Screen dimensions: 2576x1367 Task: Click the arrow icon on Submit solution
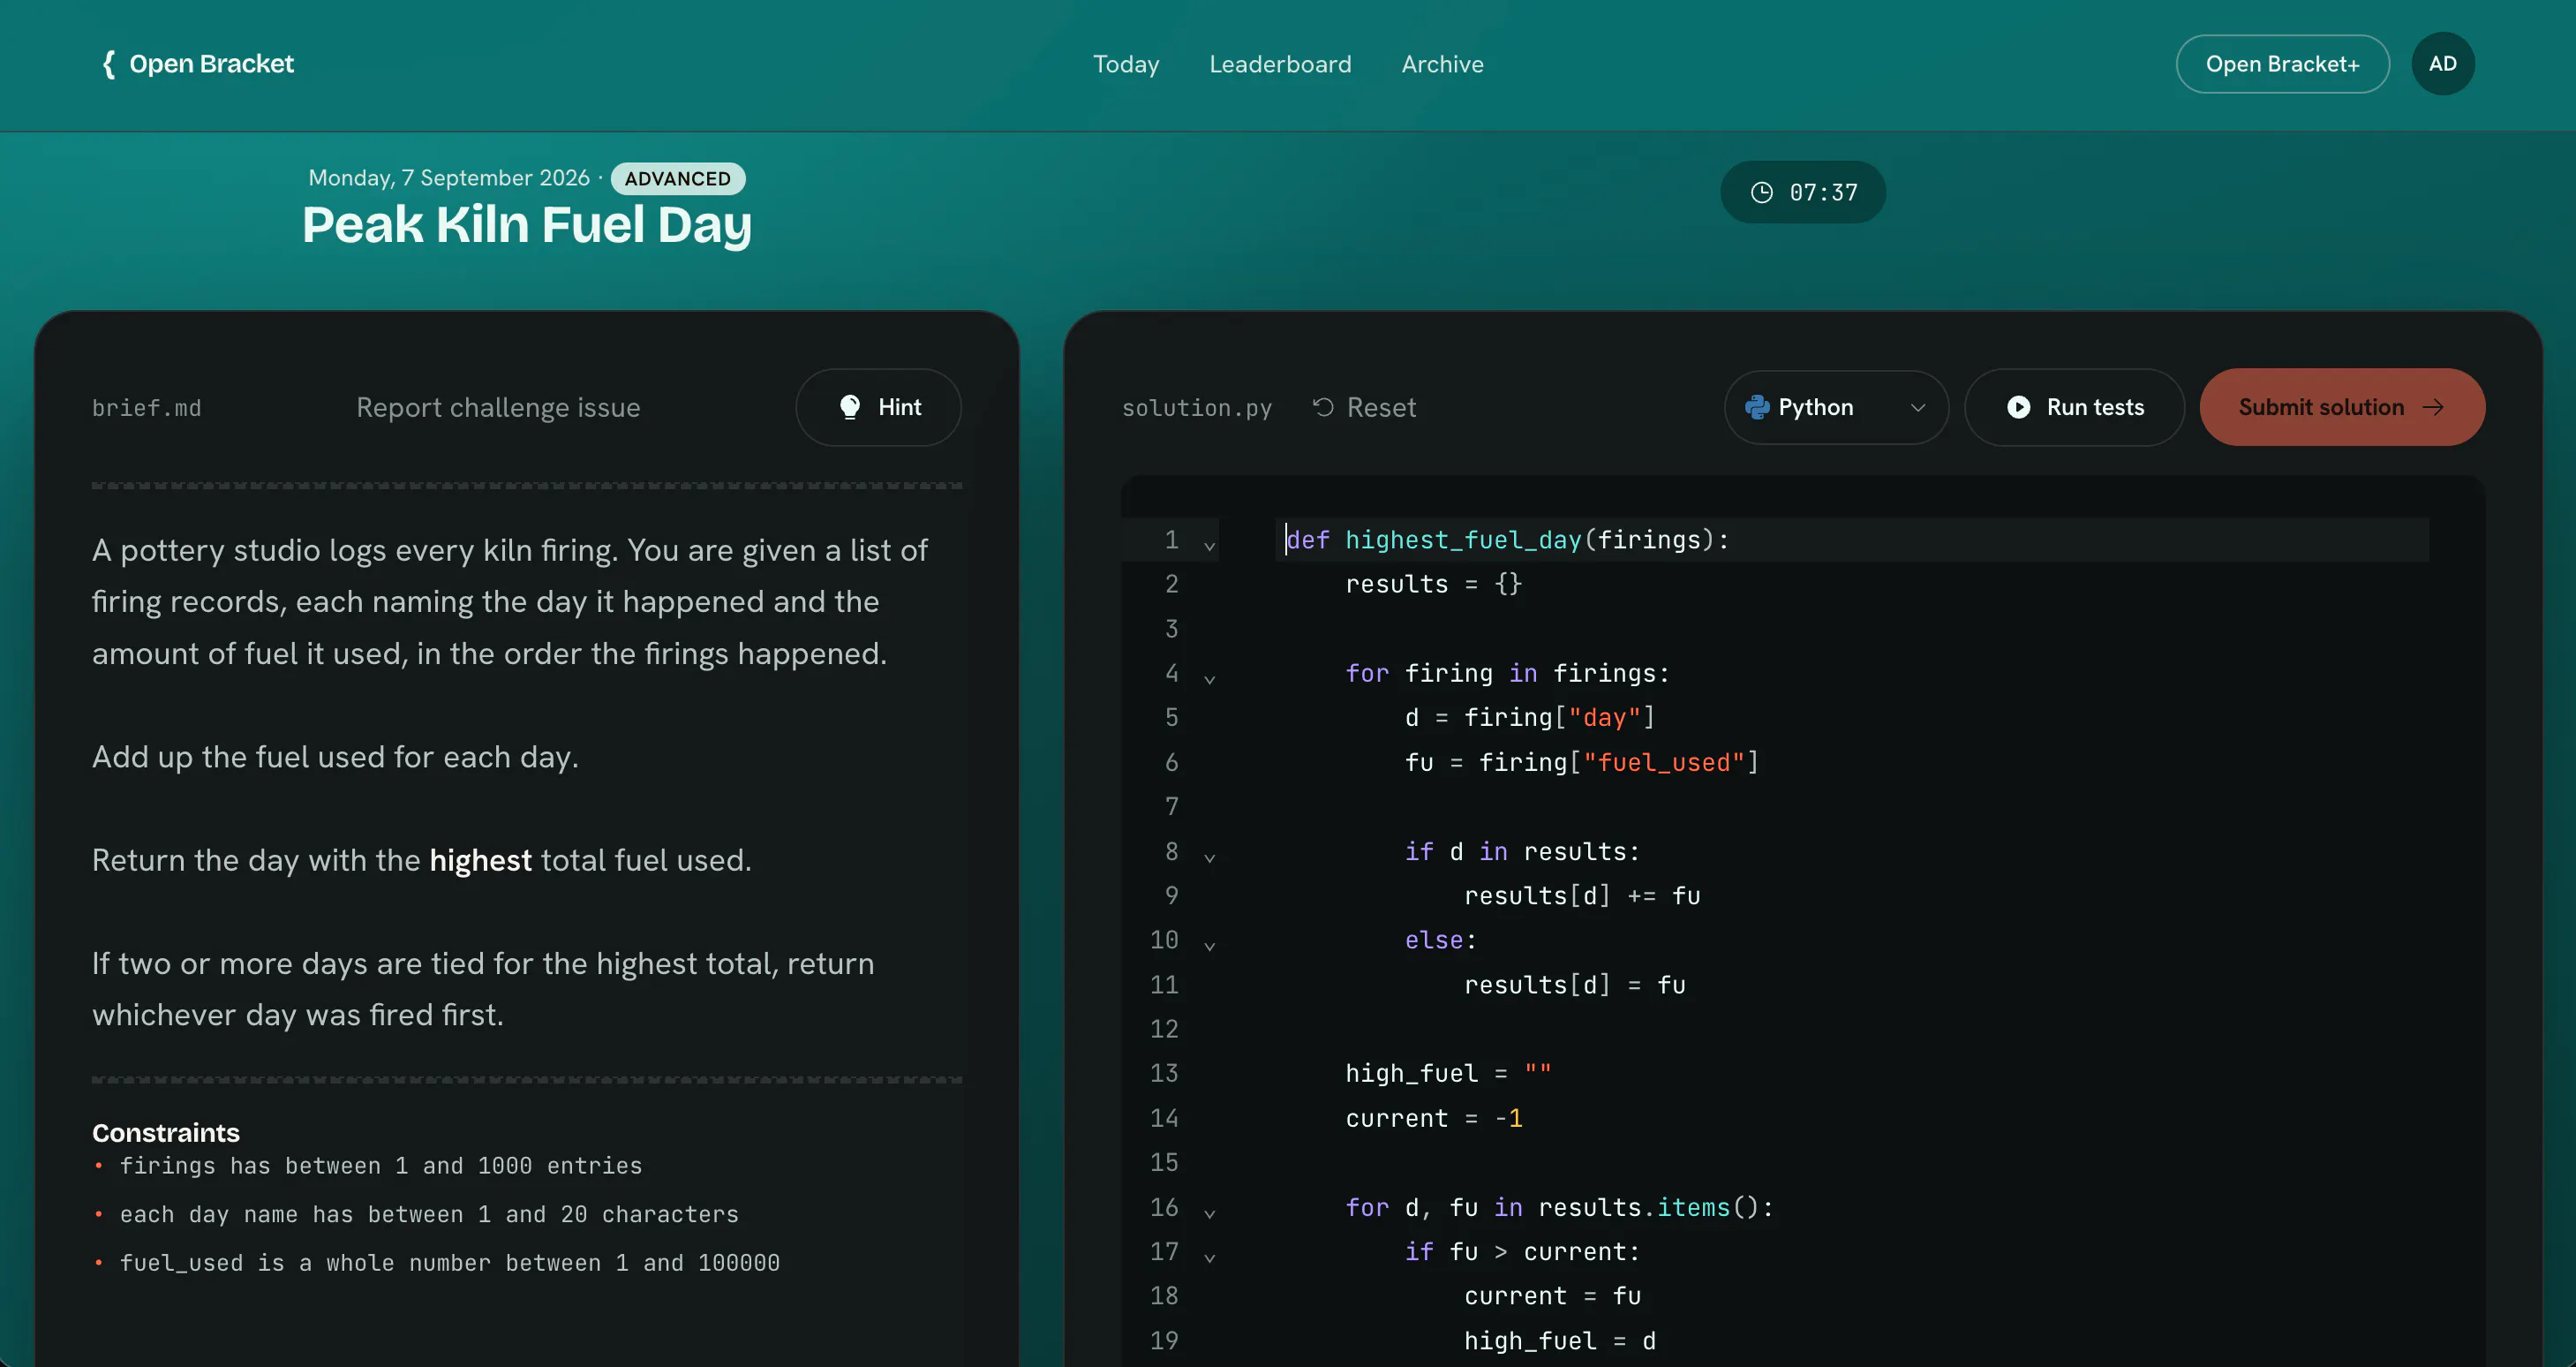pos(2433,407)
